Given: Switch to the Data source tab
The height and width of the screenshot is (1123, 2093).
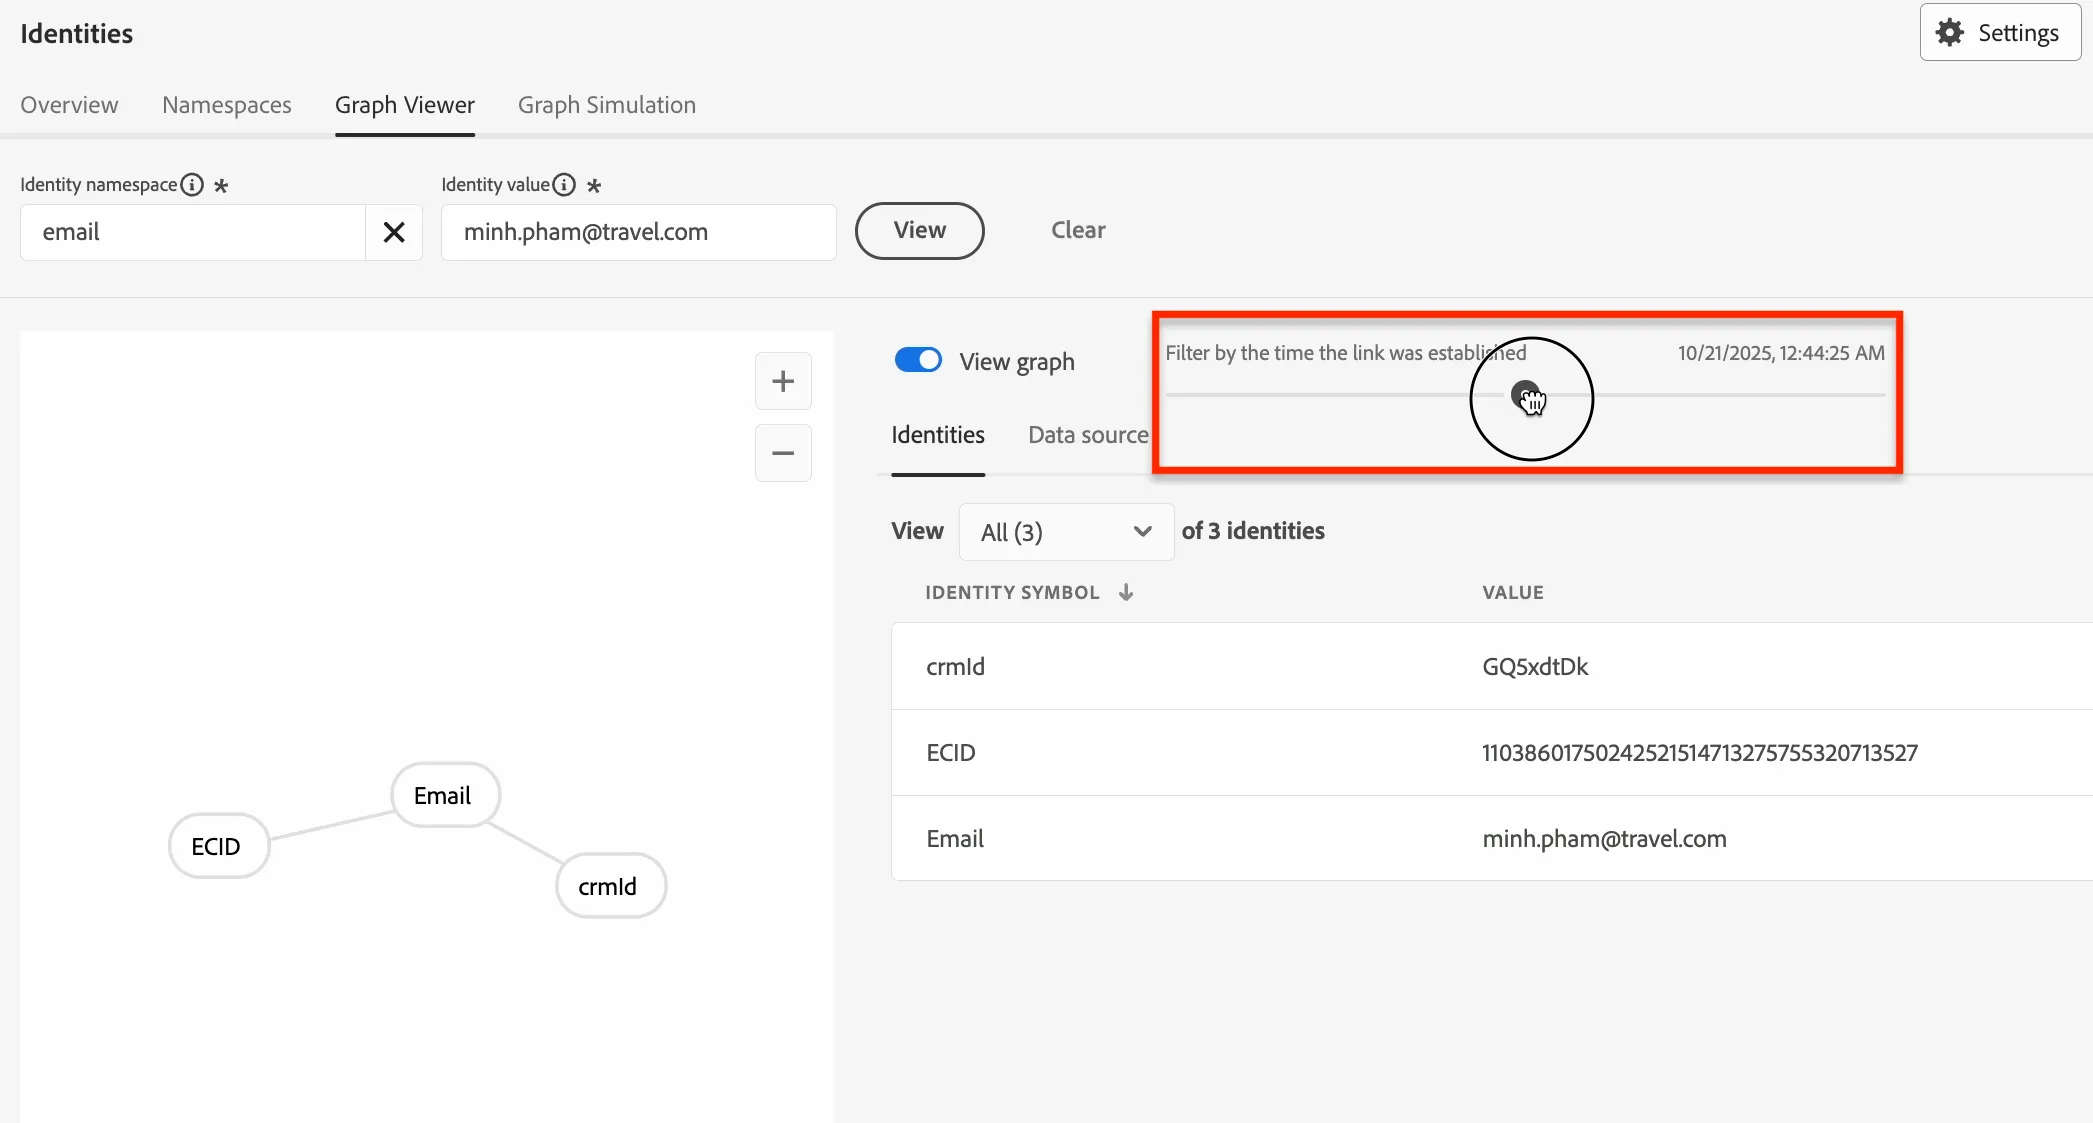Looking at the screenshot, I should tap(1088, 435).
